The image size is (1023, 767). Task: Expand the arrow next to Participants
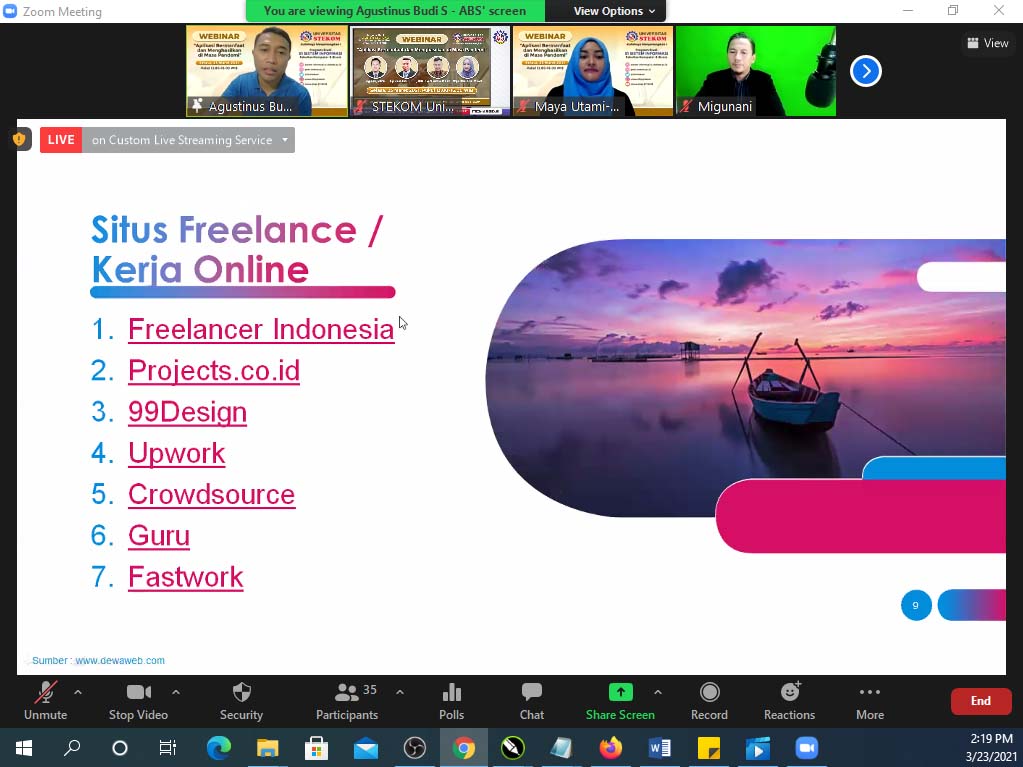[x=400, y=691]
